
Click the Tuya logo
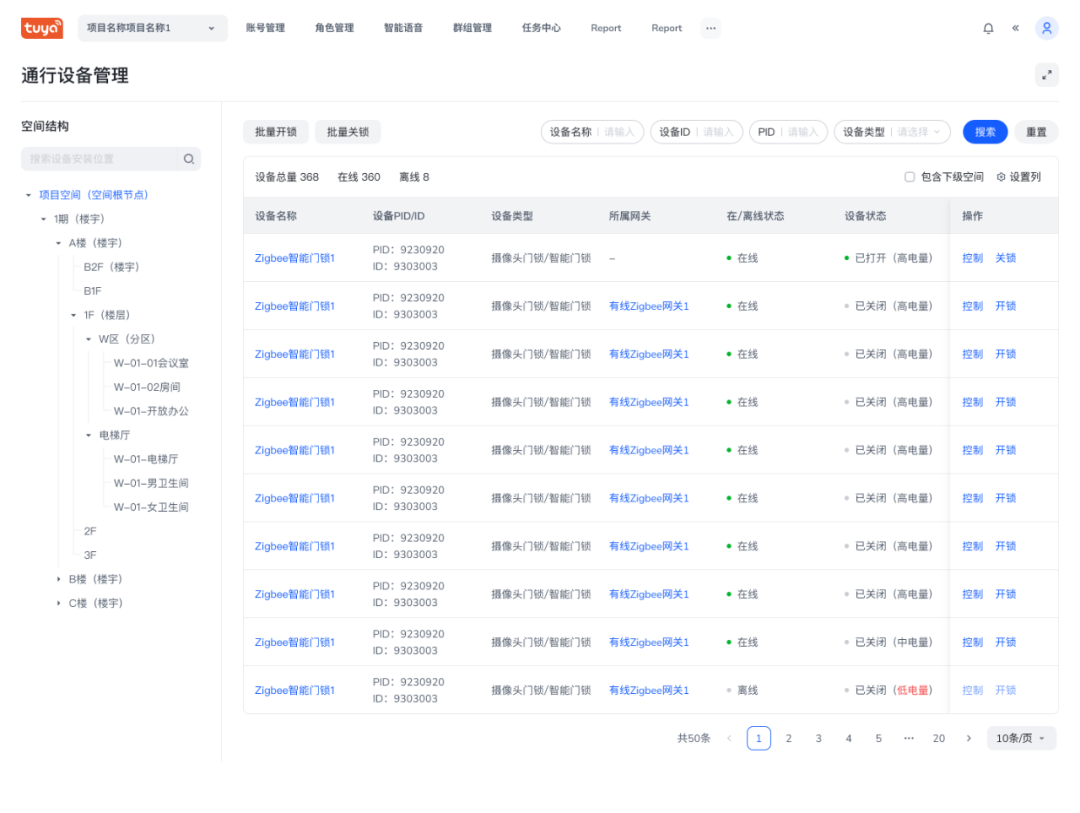pos(42,28)
